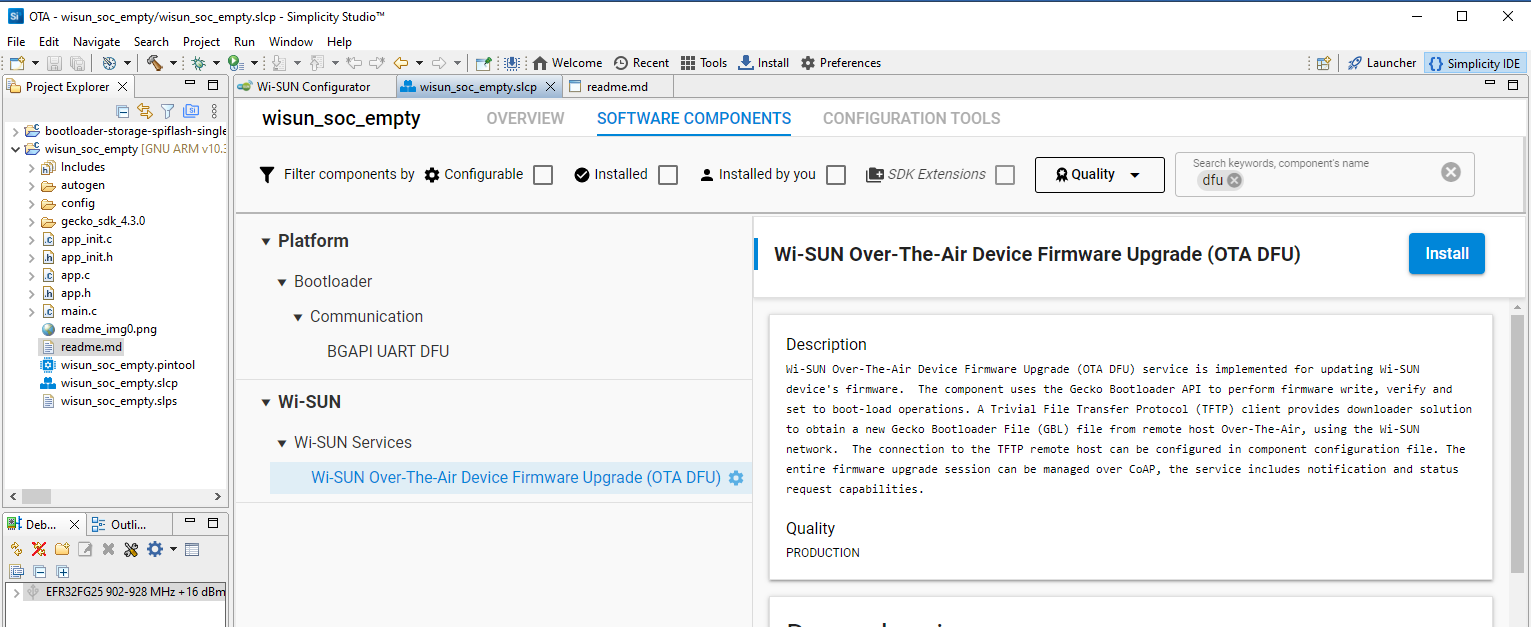Click the new folder icon in Debug Adapters
This screenshot has width=1531, height=627.
pos(62,549)
